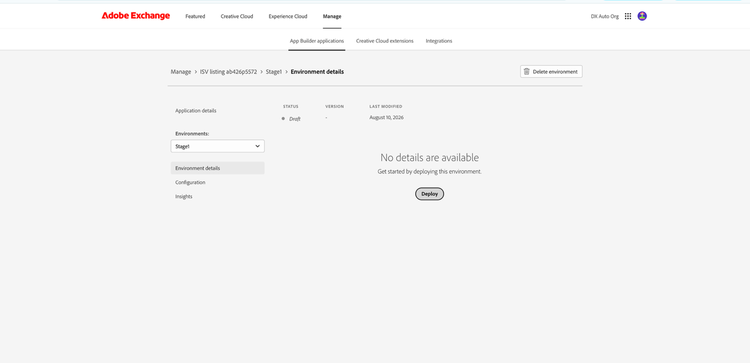The height and width of the screenshot is (363, 750).
Task: Click the LAST MODIFIED column label
Action: click(x=386, y=106)
